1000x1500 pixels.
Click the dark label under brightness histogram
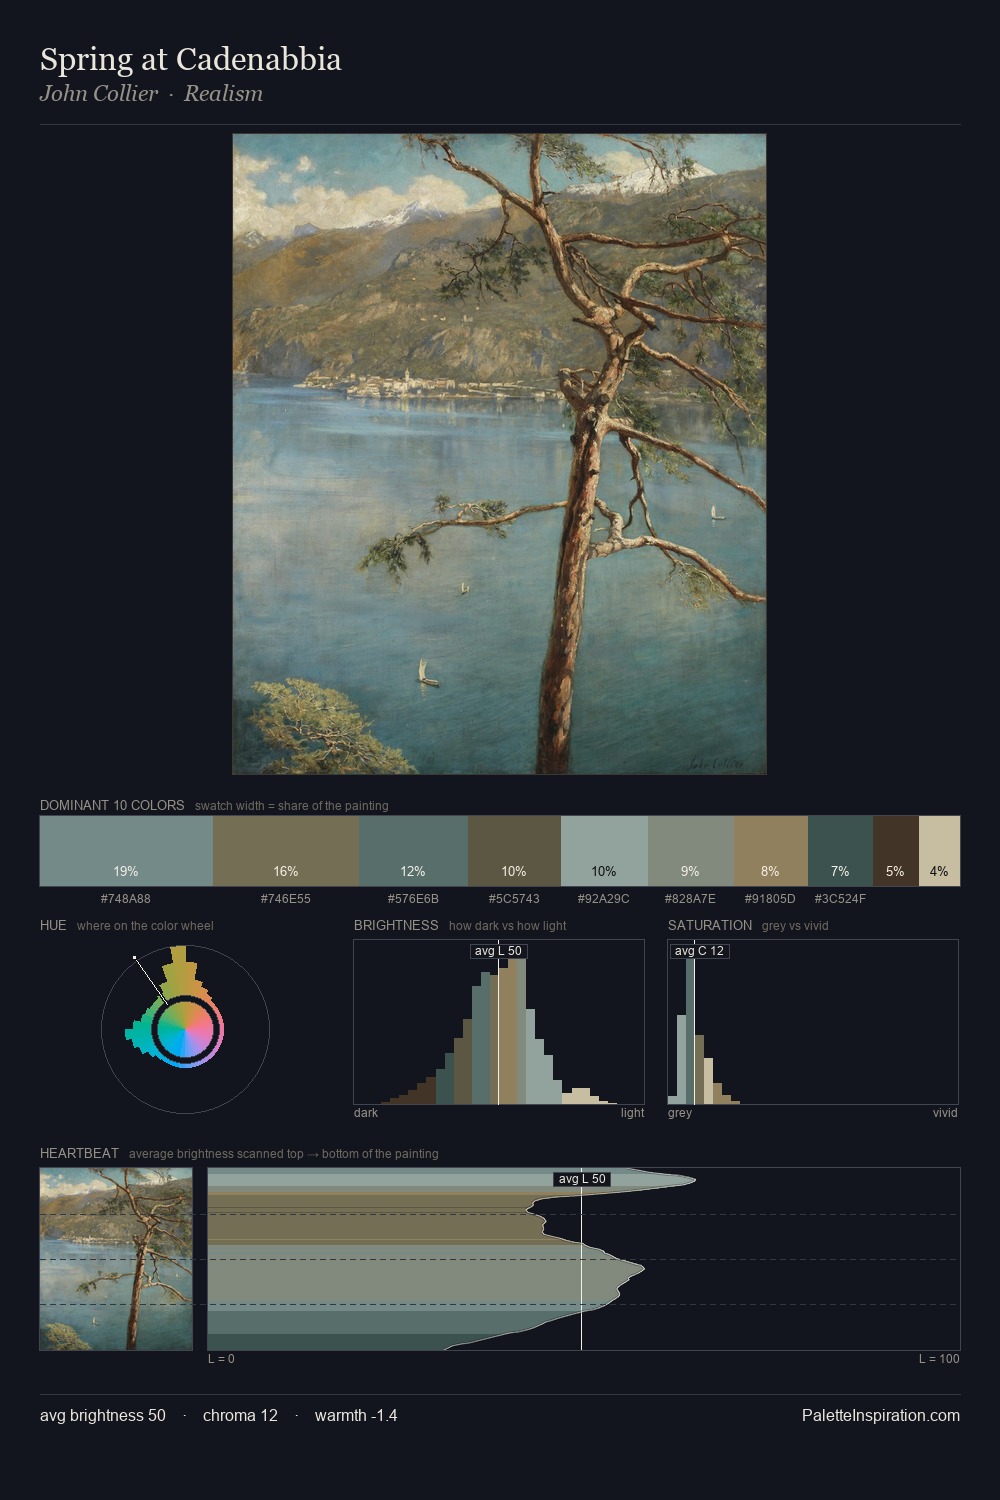366,1113
